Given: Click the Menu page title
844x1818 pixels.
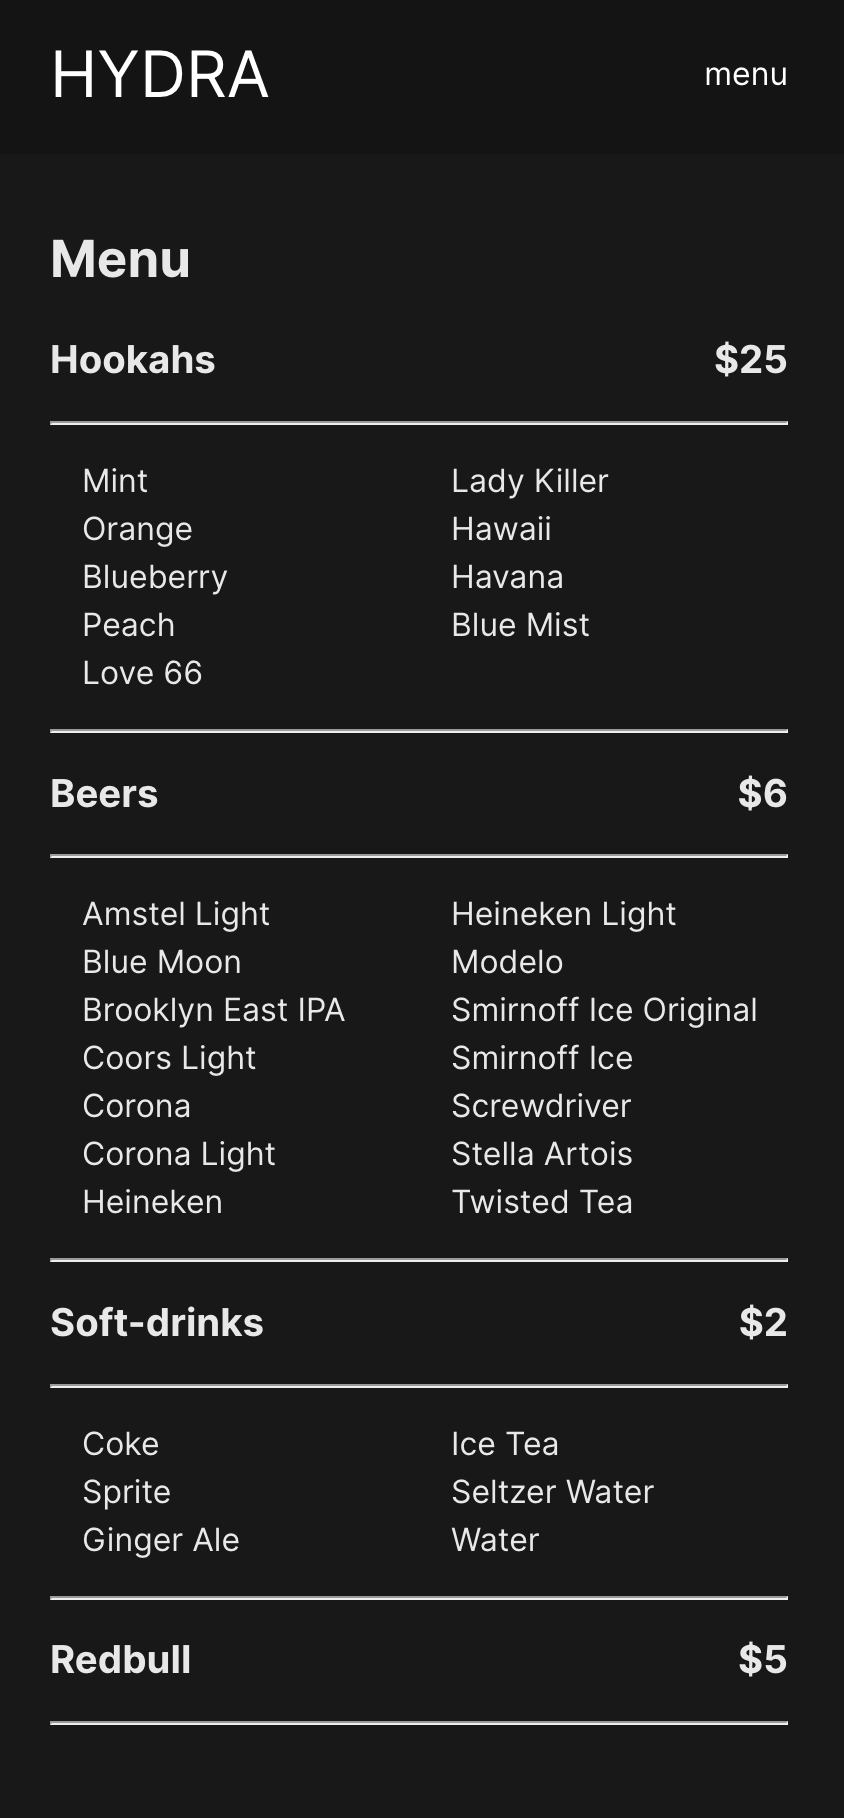Looking at the screenshot, I should [120, 259].
